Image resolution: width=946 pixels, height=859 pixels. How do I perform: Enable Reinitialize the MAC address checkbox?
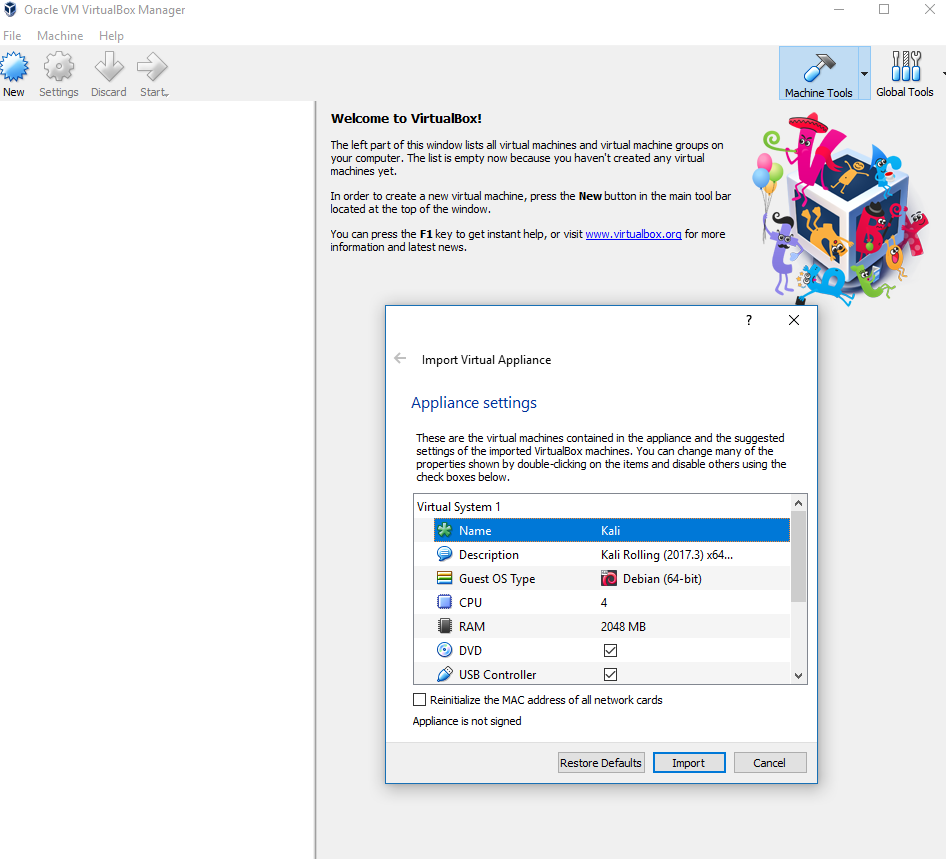pyautogui.click(x=419, y=700)
